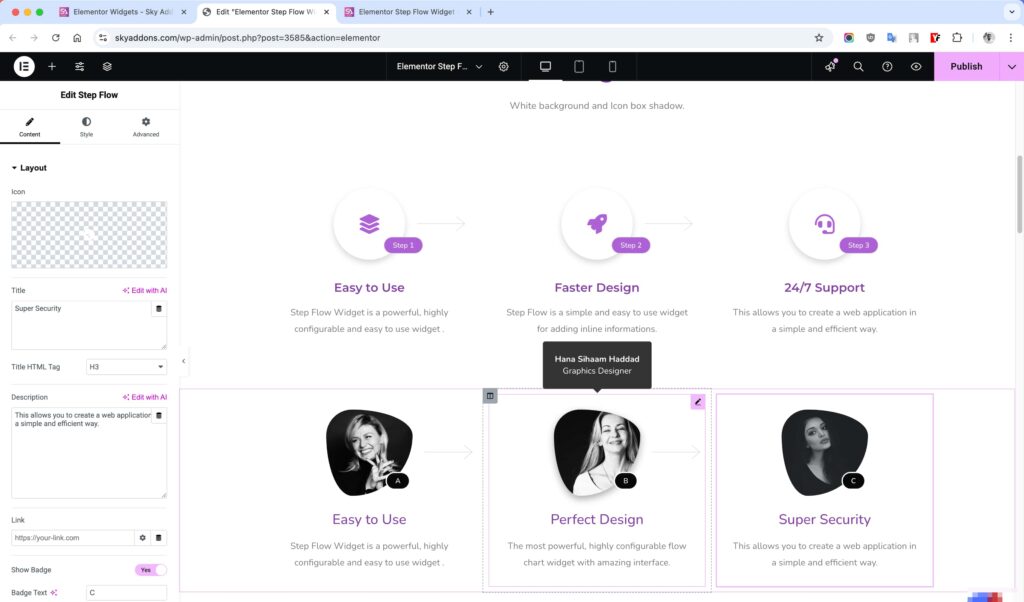
Task: Open the Elementor Step F... document dropdown
Action: point(440,67)
